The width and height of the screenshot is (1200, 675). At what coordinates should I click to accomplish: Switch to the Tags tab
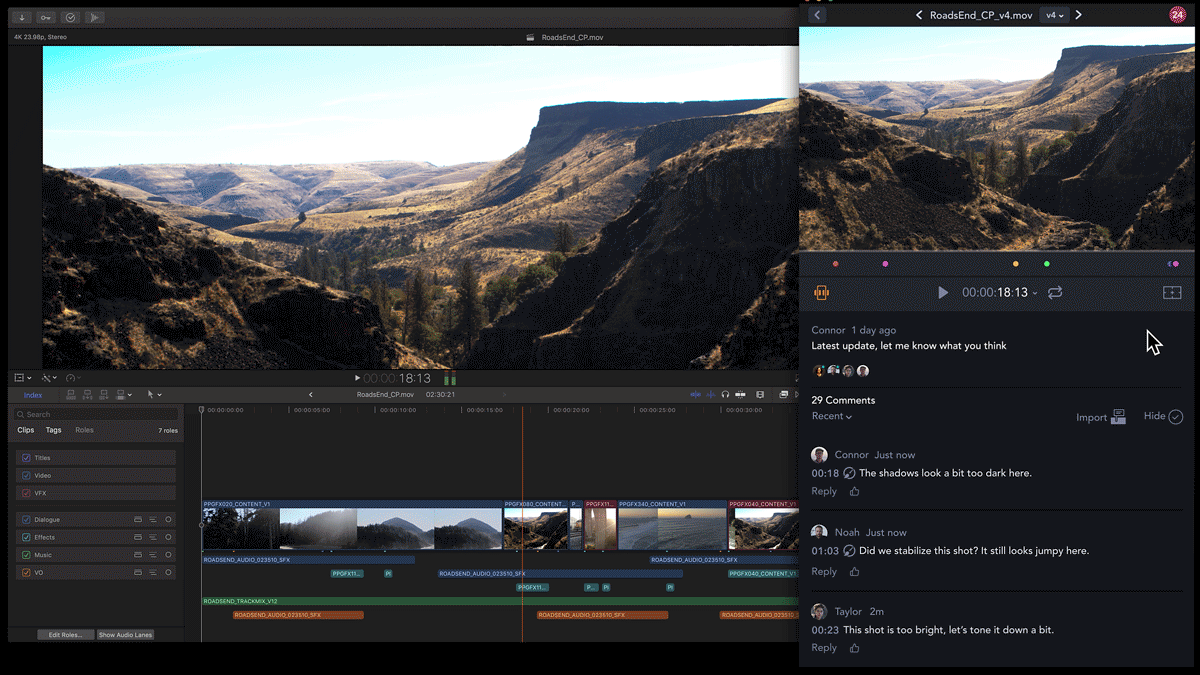pos(53,430)
